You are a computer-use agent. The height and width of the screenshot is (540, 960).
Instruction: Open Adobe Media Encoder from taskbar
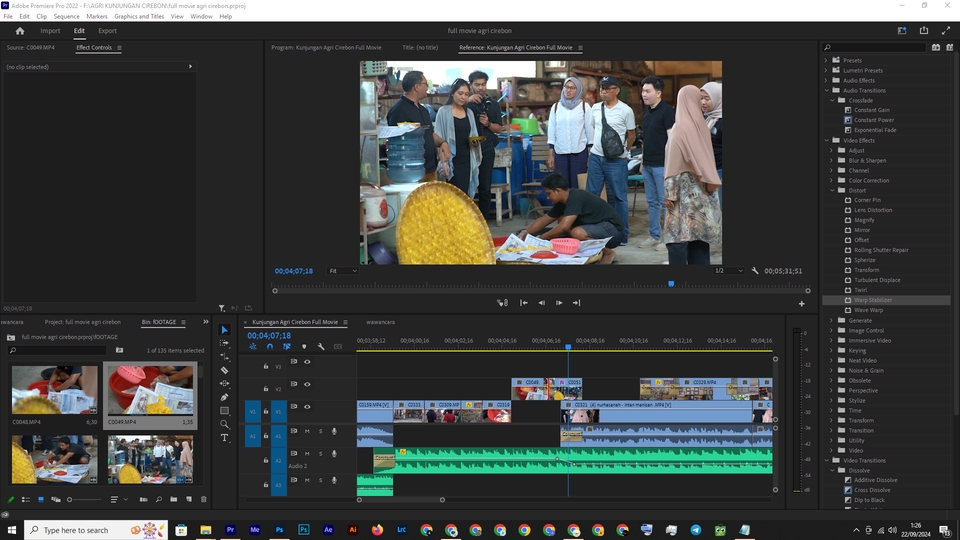[255, 530]
